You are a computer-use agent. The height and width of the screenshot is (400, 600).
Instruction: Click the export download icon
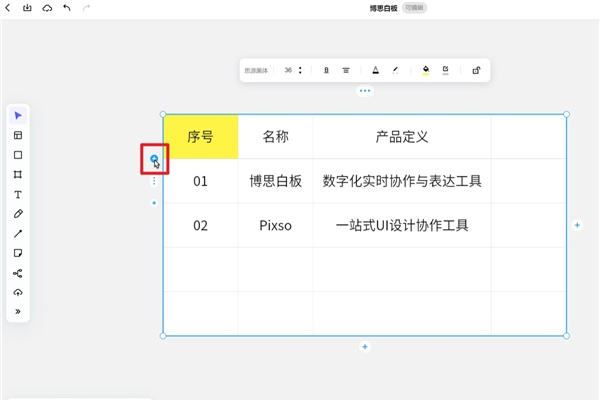27,8
